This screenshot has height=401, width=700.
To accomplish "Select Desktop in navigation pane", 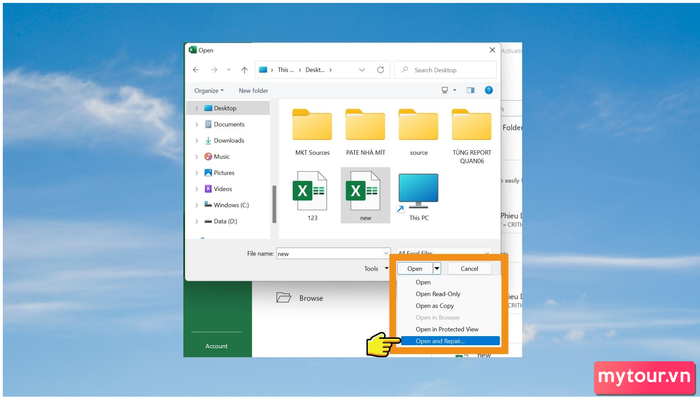I will [x=225, y=108].
